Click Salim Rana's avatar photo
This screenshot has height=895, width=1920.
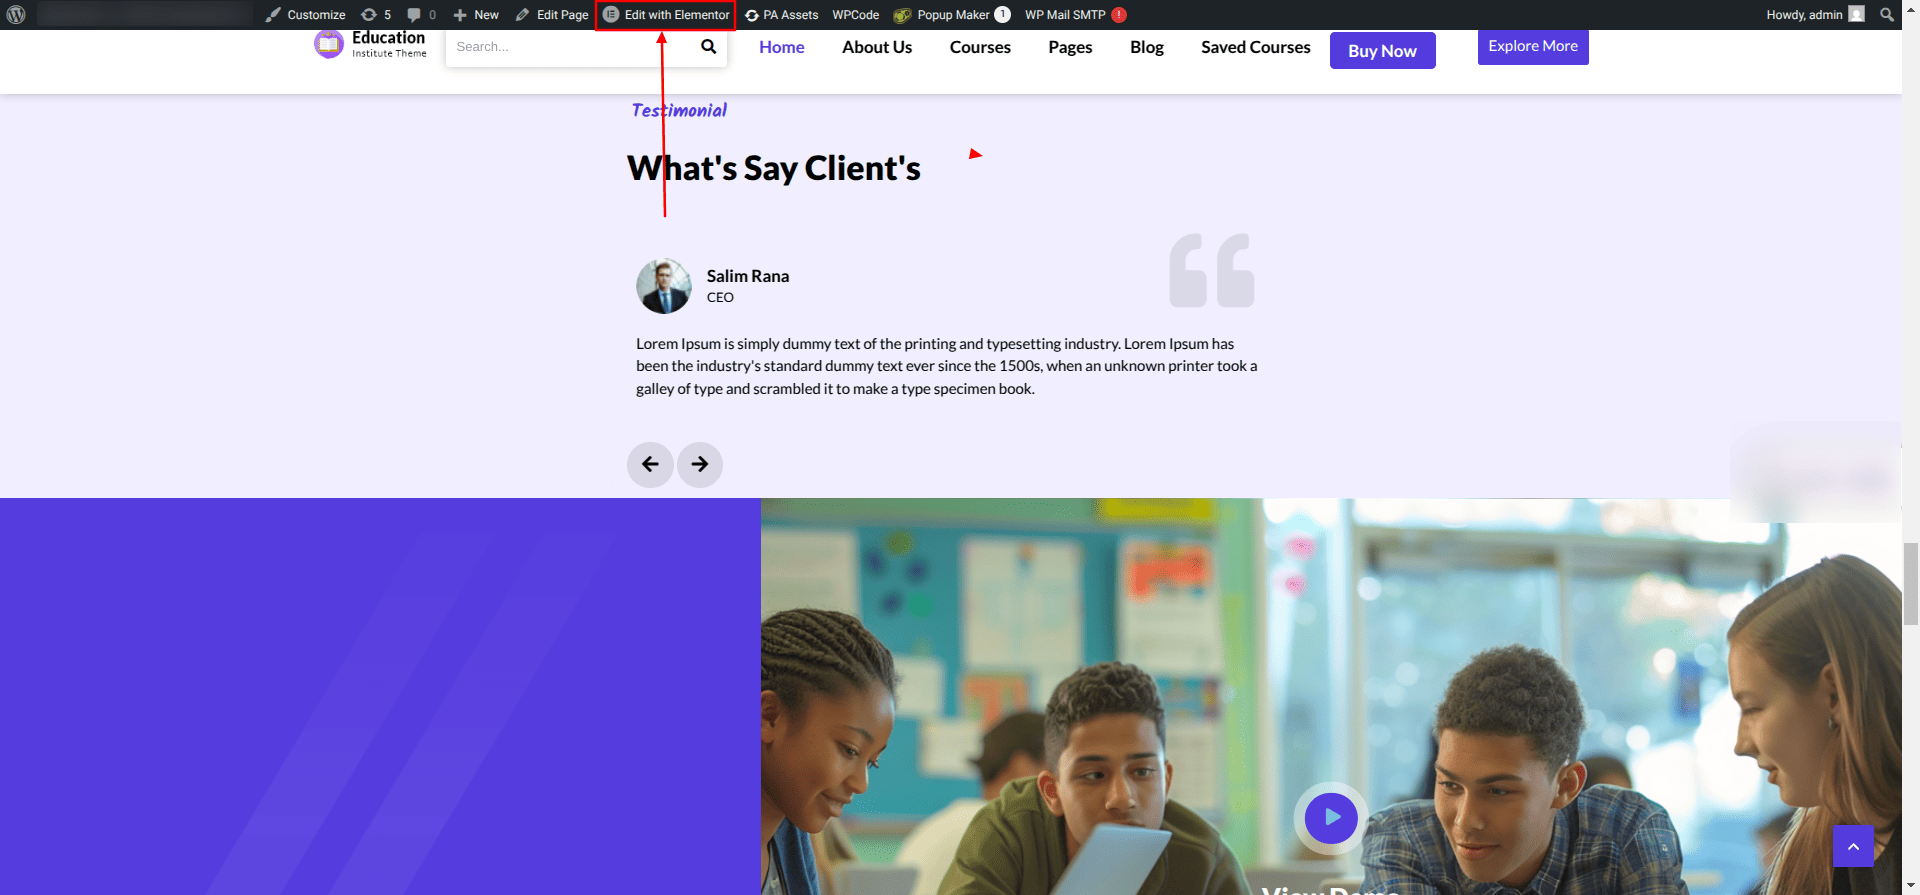(664, 286)
